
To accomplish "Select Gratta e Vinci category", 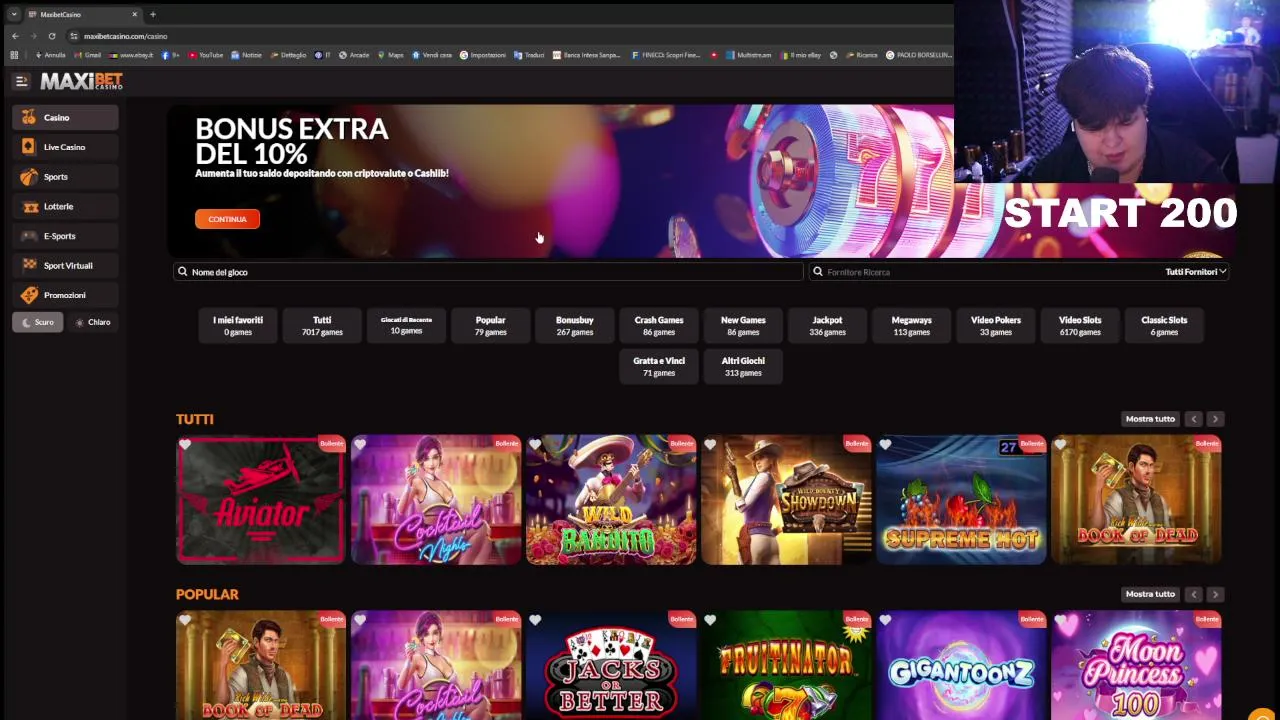I will (659, 366).
